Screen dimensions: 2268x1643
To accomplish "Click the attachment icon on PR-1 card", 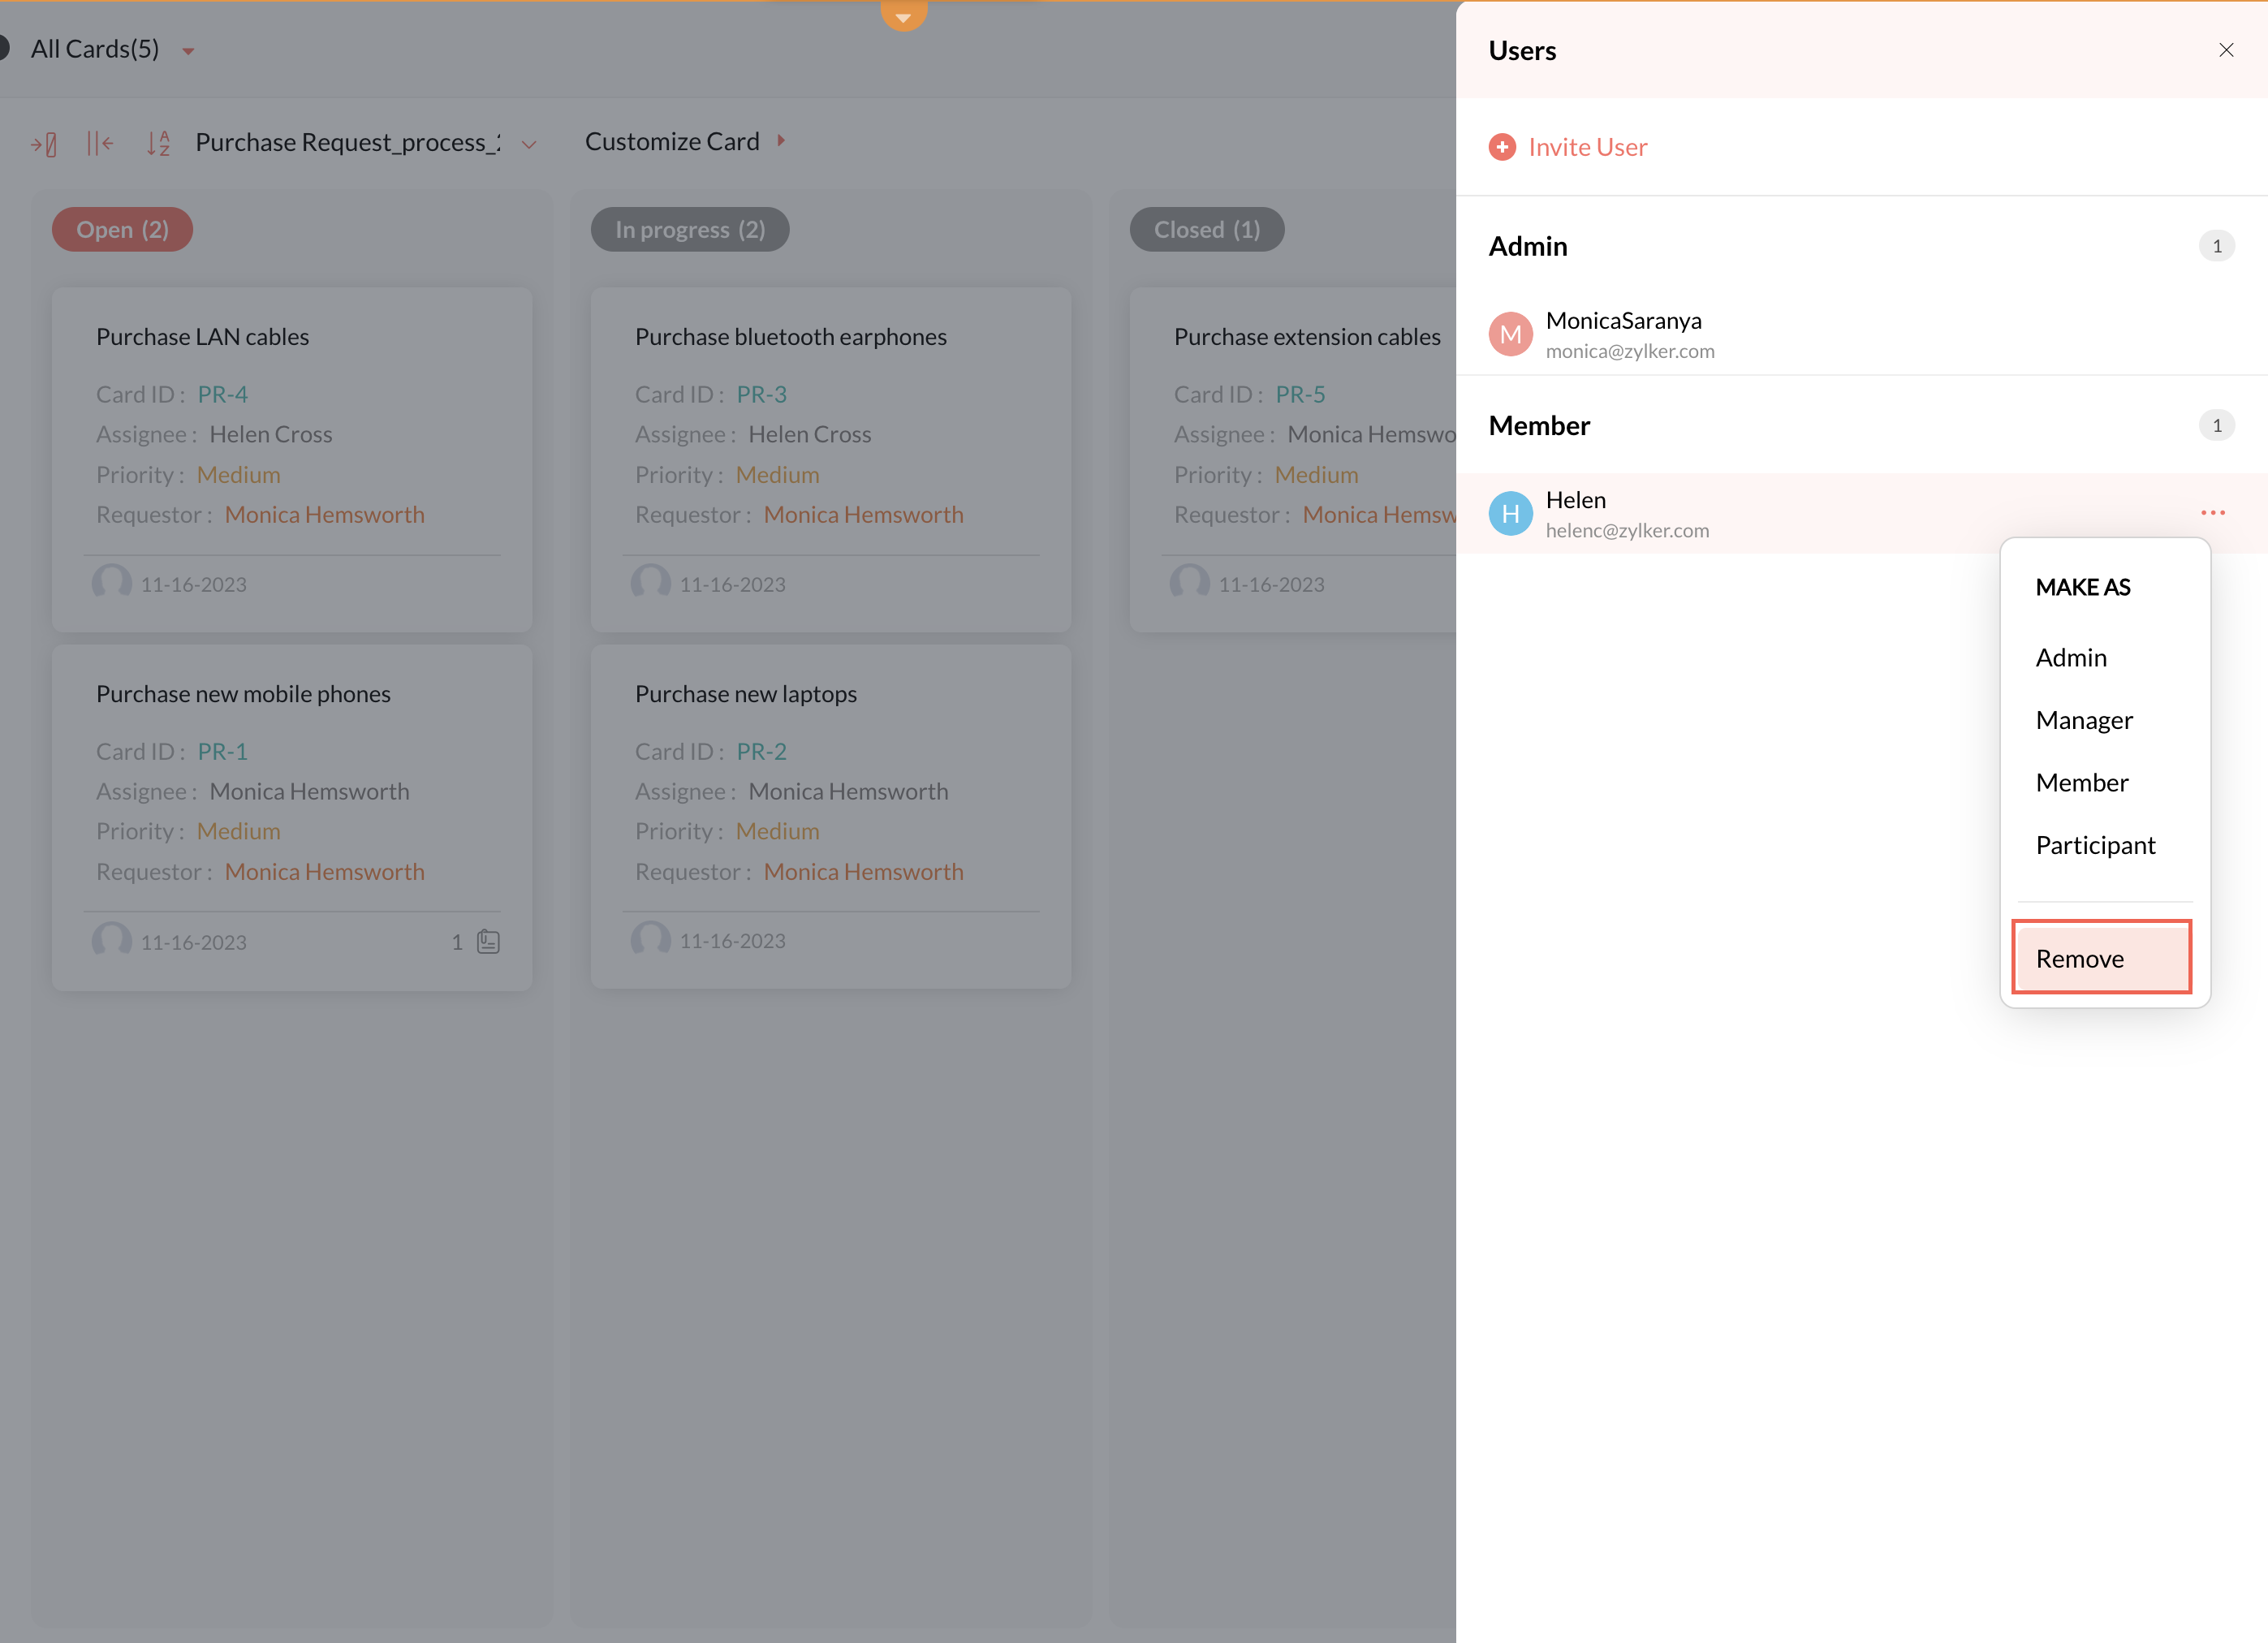I will point(488,941).
